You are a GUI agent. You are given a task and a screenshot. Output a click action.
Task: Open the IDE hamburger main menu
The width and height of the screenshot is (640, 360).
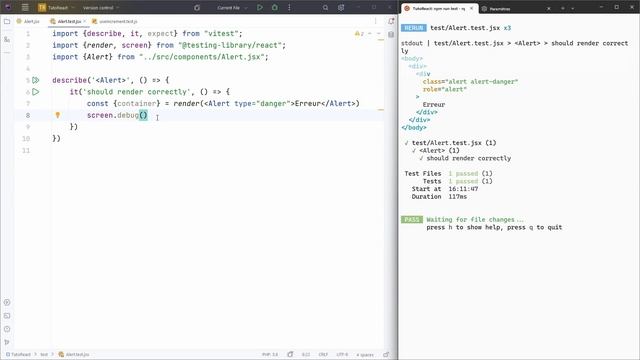tap(25, 7)
